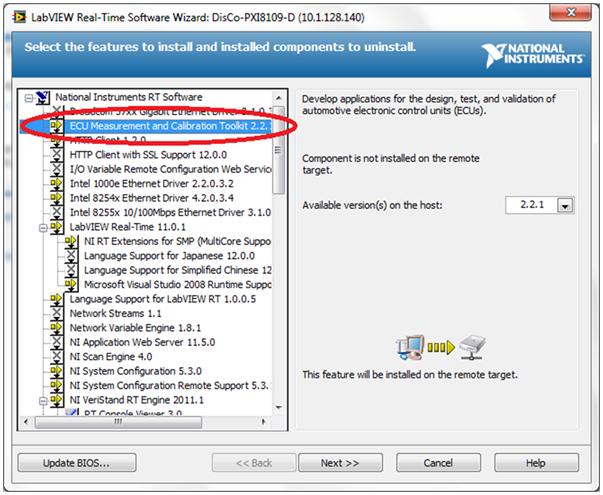Click the X icon next to NI Scan Engine 4.0
Screen dimensions: 603x495
[57, 355]
